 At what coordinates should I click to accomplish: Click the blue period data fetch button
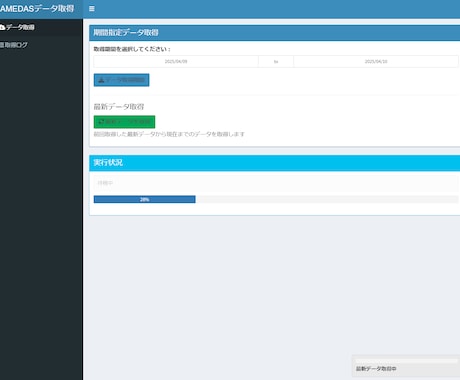pyautogui.click(x=121, y=80)
